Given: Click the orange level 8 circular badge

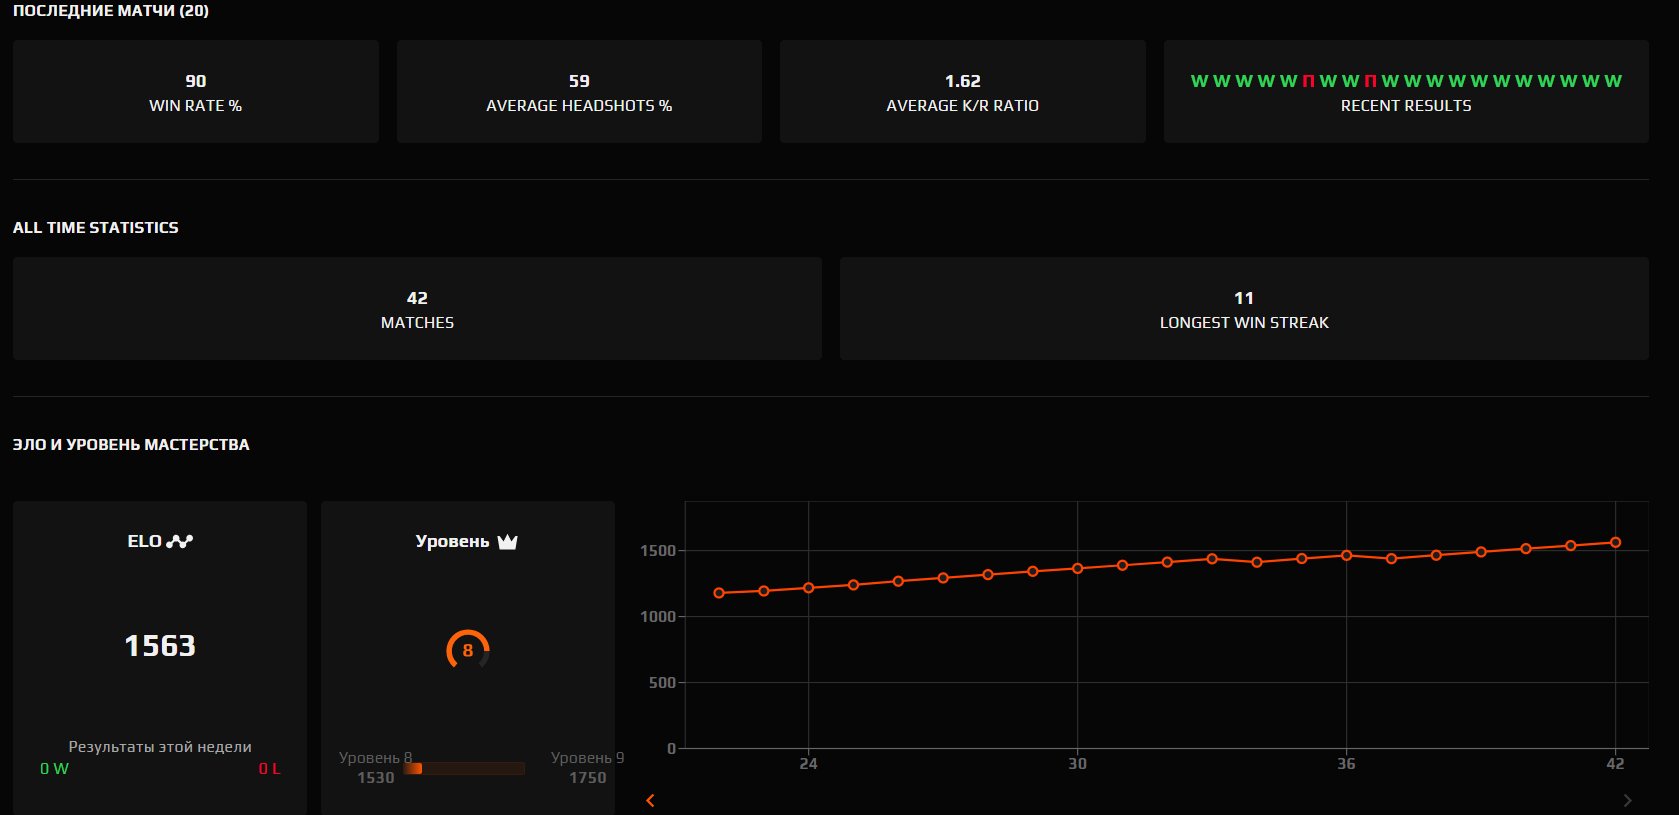Looking at the screenshot, I should point(467,650).
